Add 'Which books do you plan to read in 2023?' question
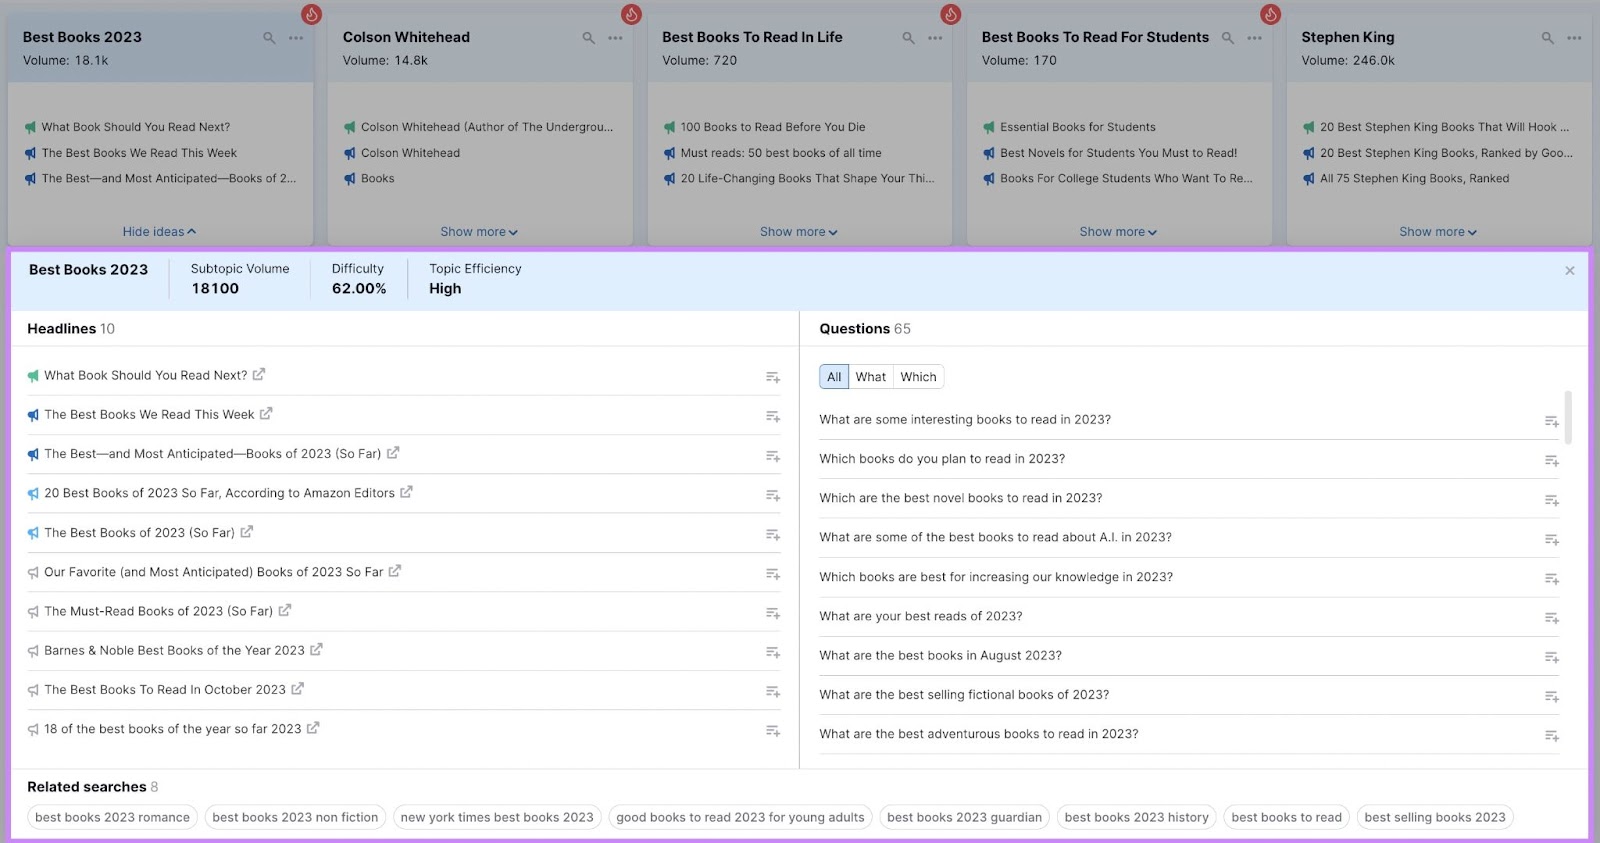The width and height of the screenshot is (1600, 843). (x=1551, y=460)
